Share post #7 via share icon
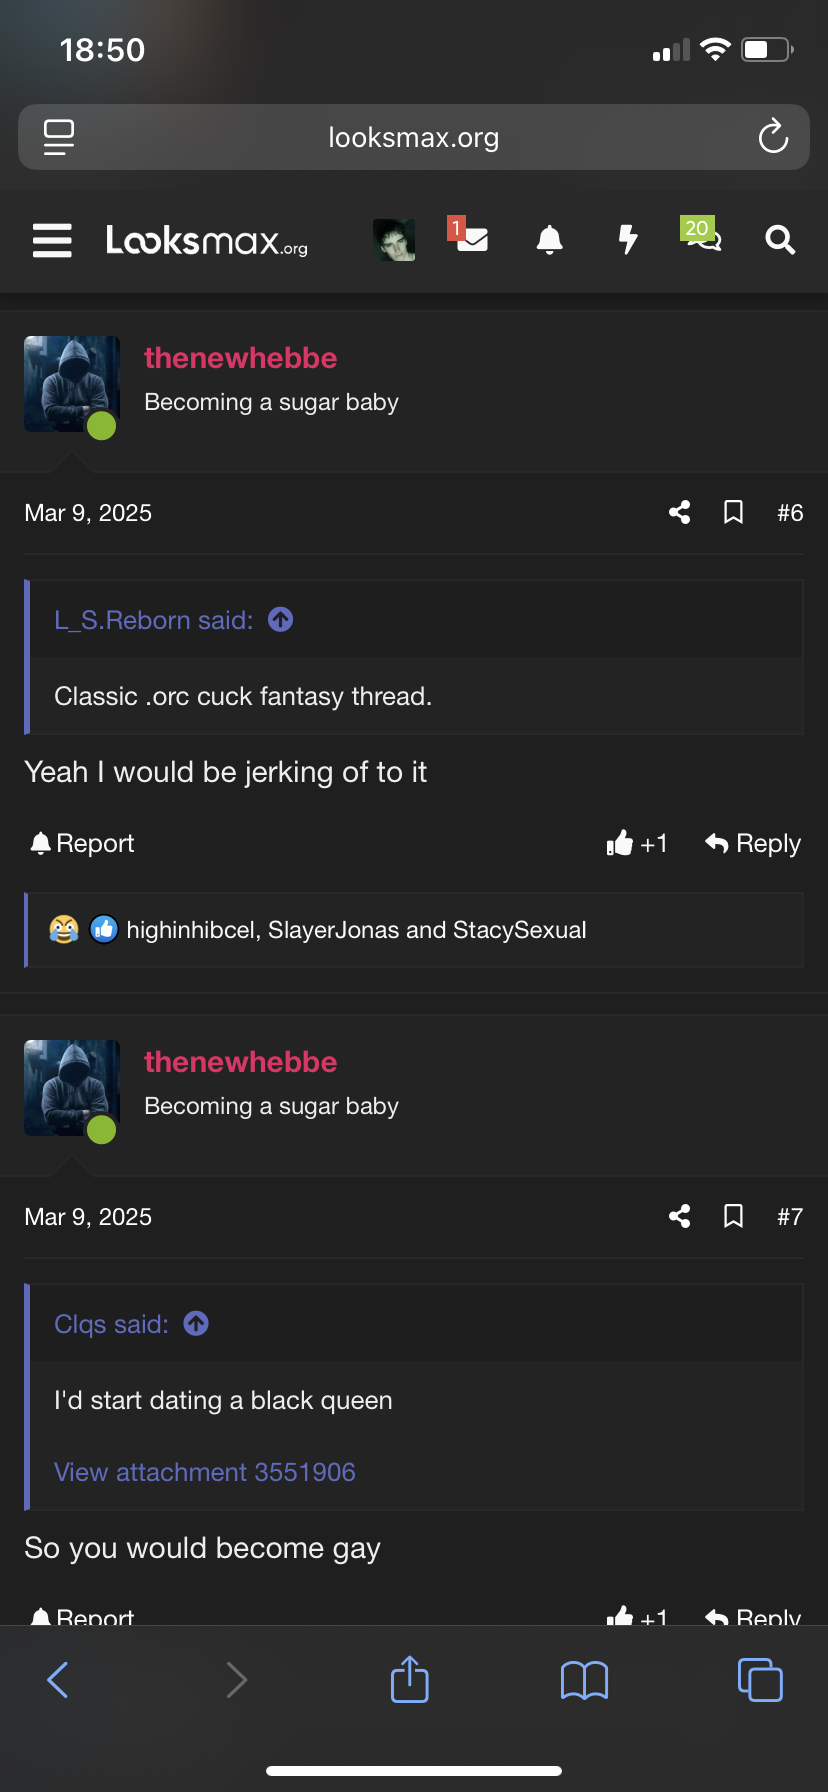828x1792 pixels. (680, 1217)
